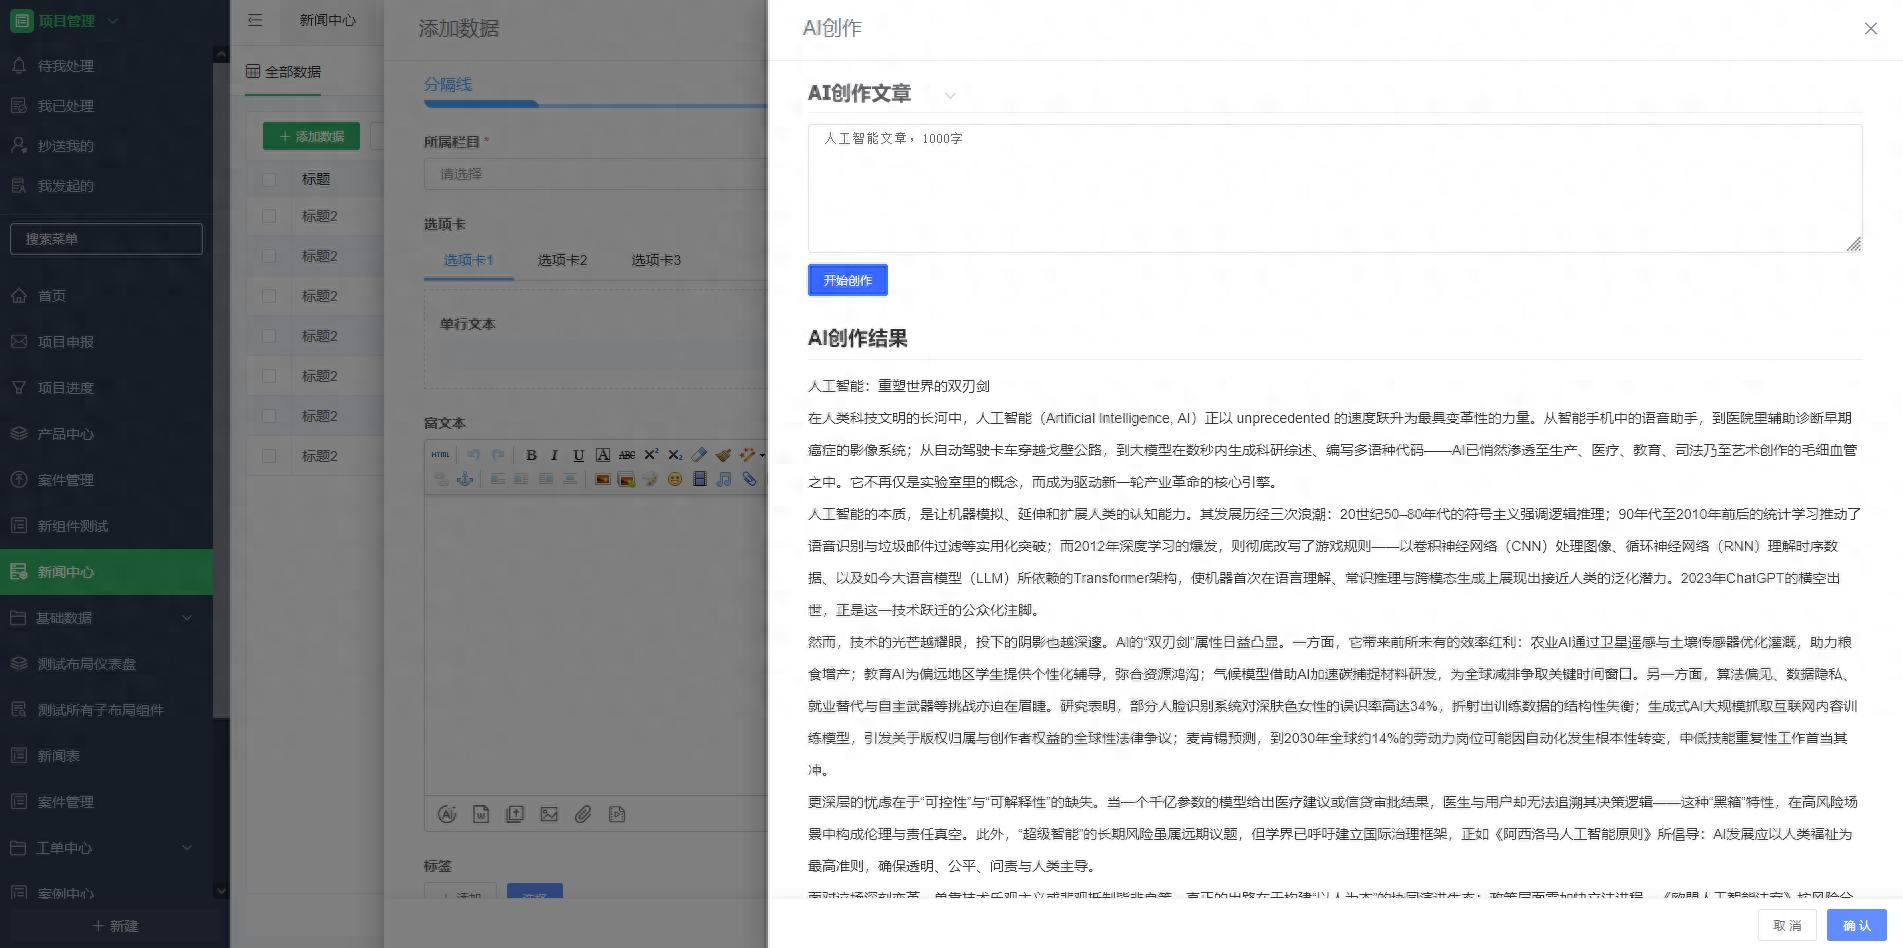
Task: Open the 所属栏目 selection dropdown
Action: [597, 174]
